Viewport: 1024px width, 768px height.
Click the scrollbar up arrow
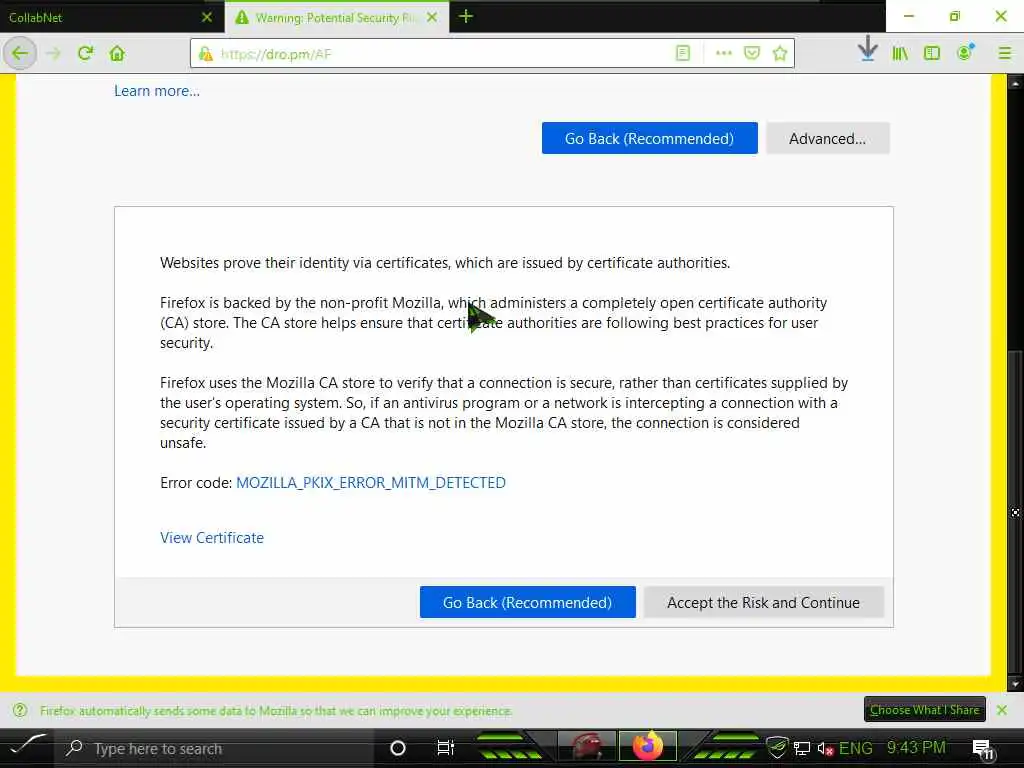click(x=1014, y=82)
